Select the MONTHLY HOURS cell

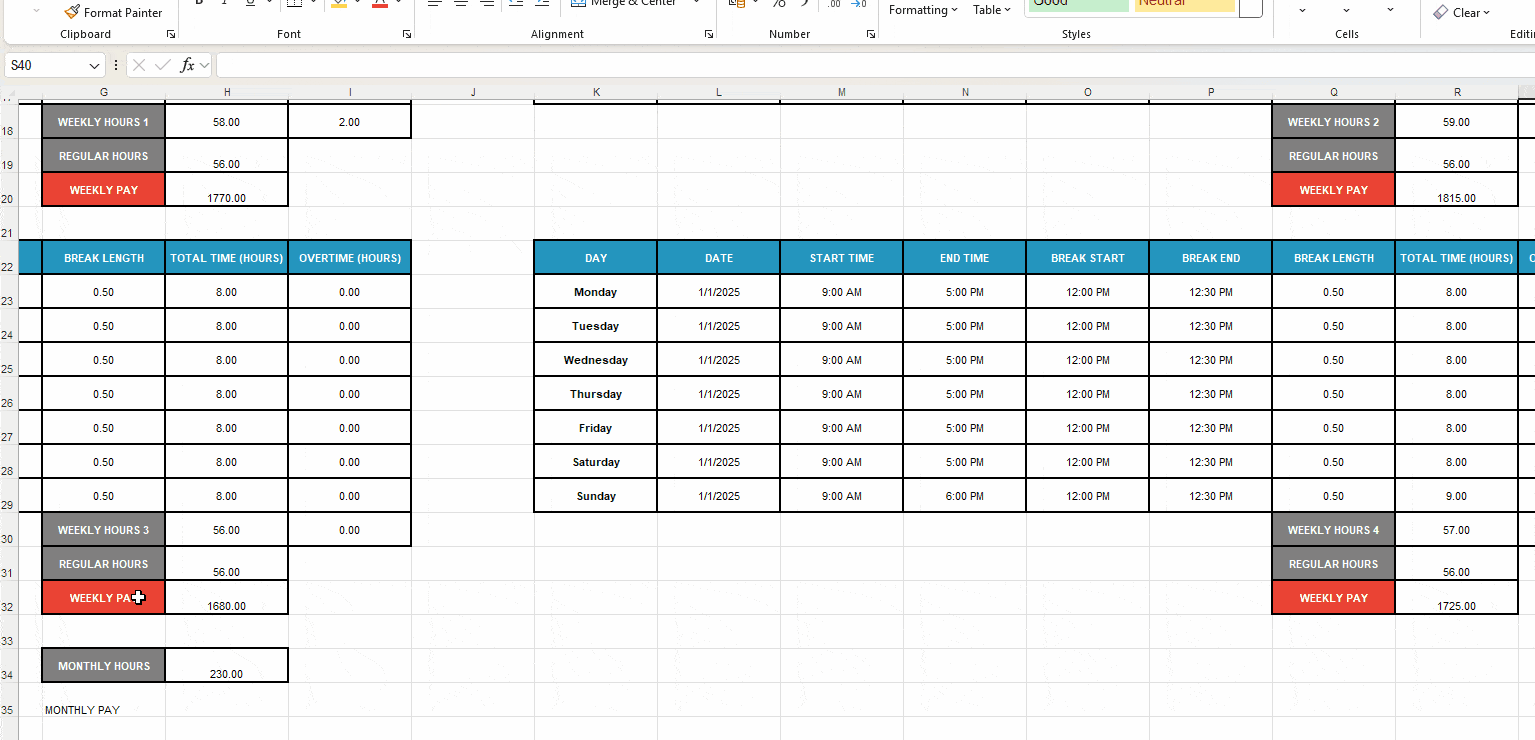pos(103,665)
